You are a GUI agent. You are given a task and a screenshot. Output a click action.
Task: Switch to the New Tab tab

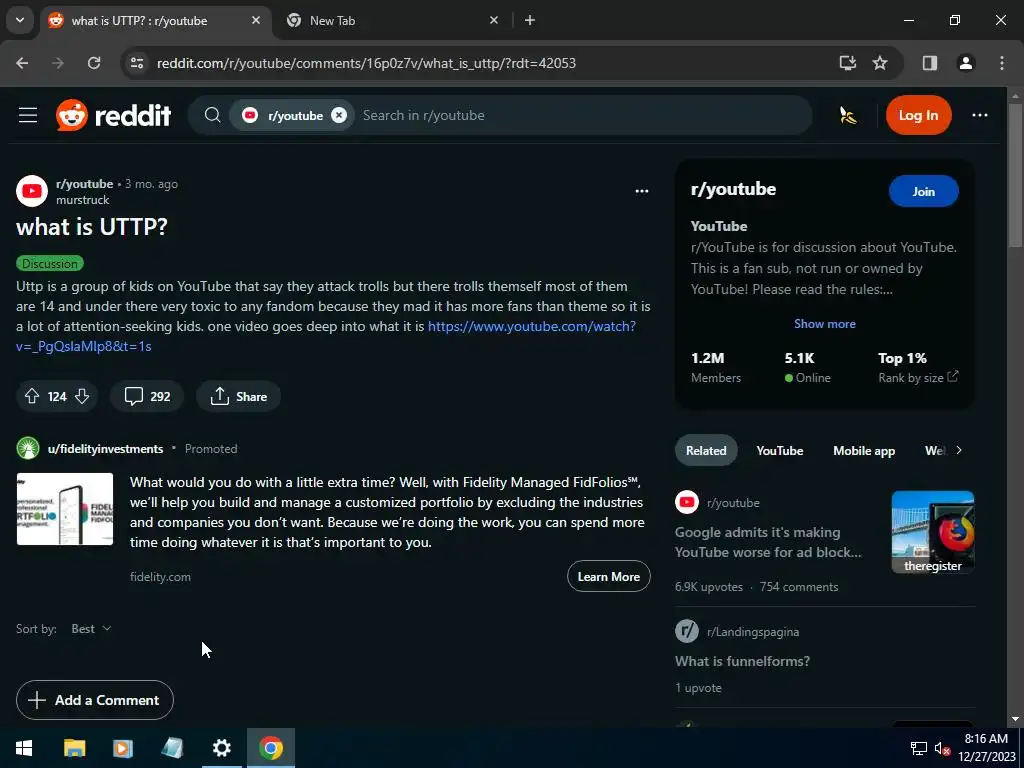click(392, 21)
